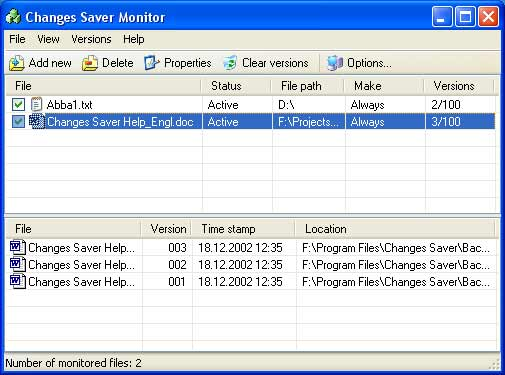Image resolution: width=505 pixels, height=375 pixels.
Task: Click the Add new folder icon
Action: [17, 63]
